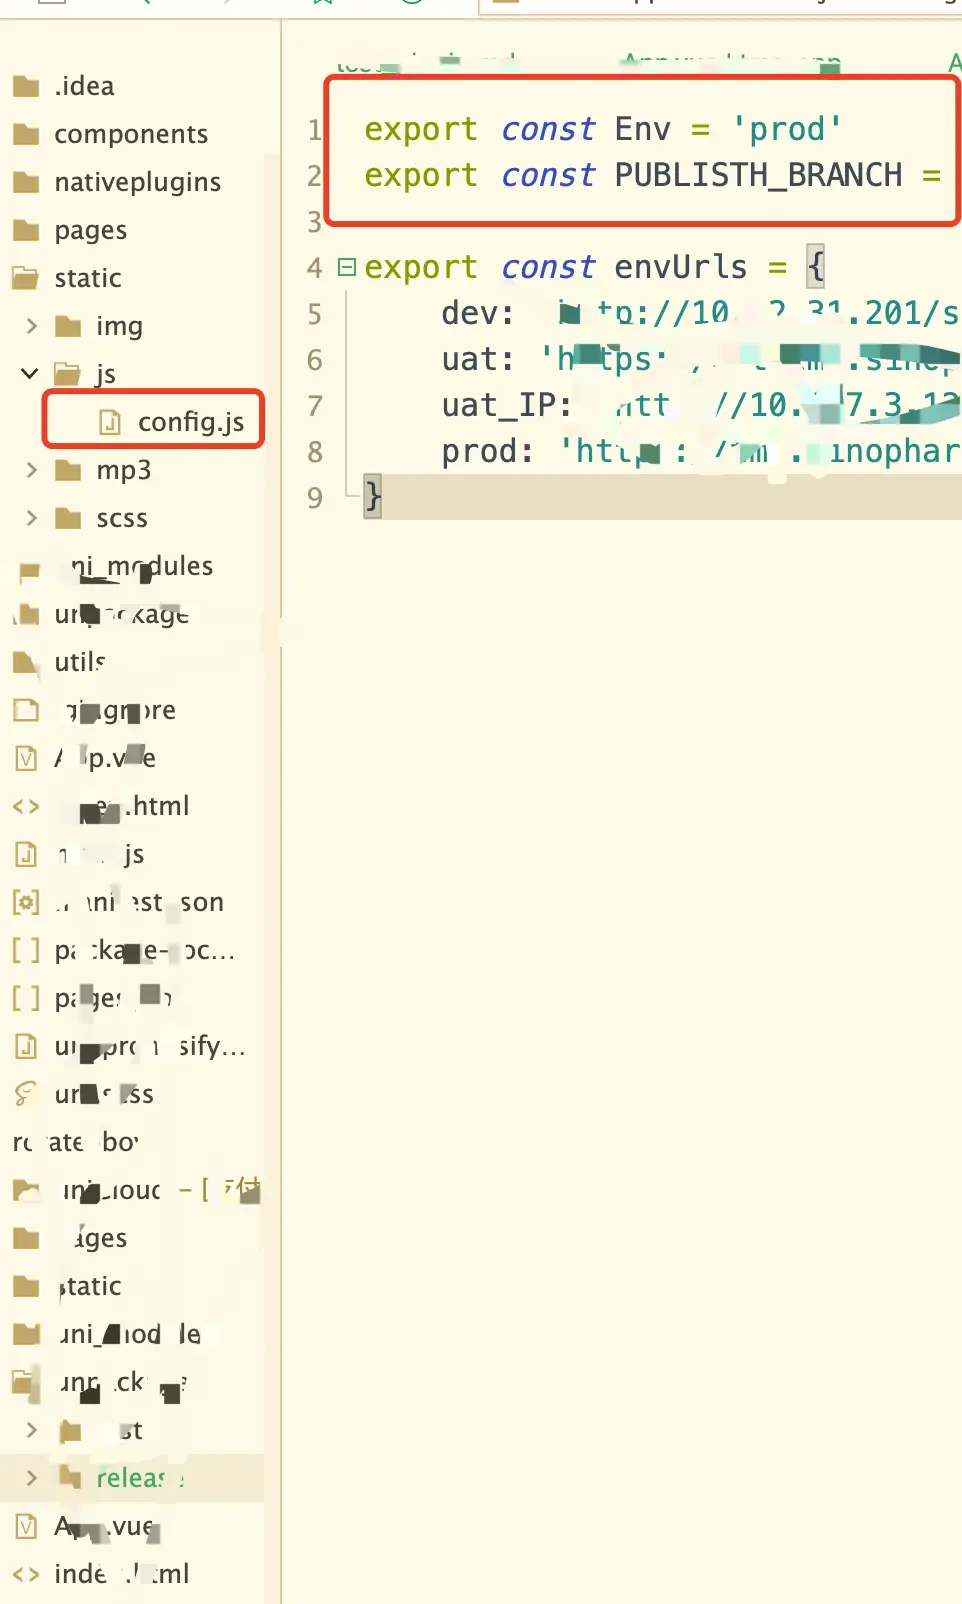962x1604 pixels.
Task: Select the nativeplugins folder icon
Action: point(26,182)
